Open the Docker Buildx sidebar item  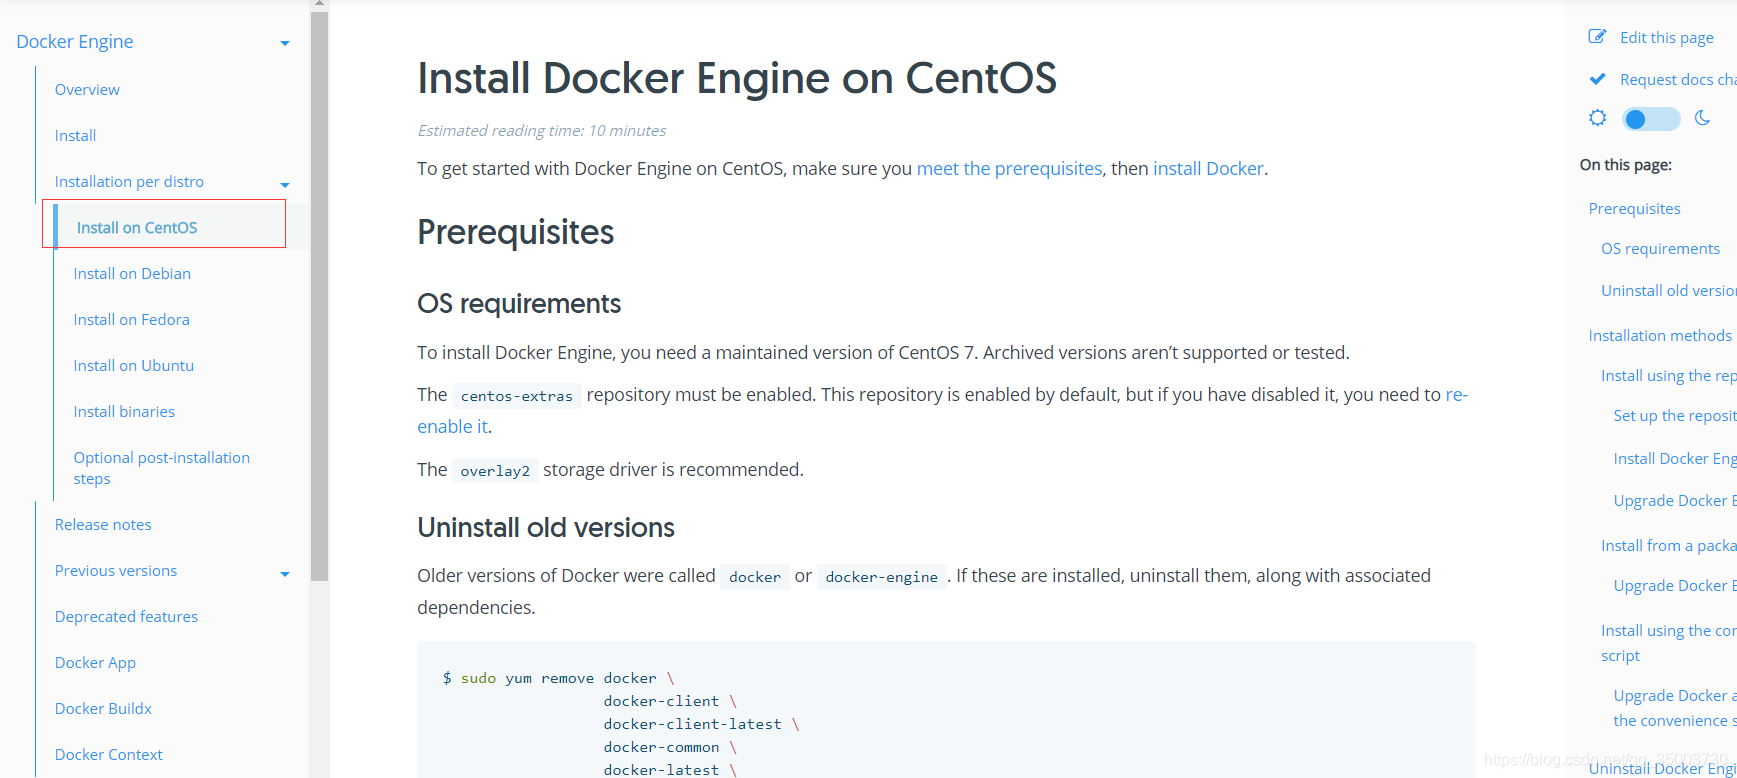pos(103,709)
